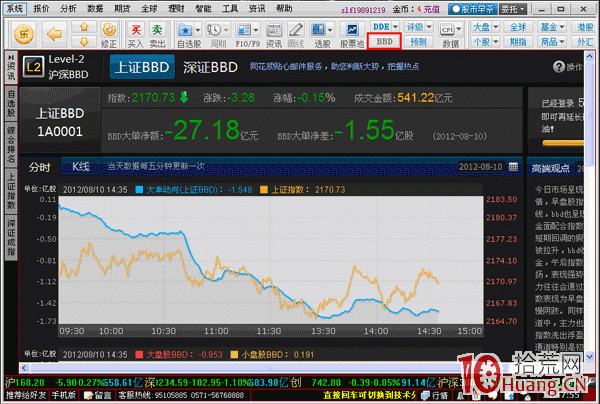The image size is (600, 404).
Task: Open the 智能 menu
Action: pyautogui.click(x=203, y=8)
